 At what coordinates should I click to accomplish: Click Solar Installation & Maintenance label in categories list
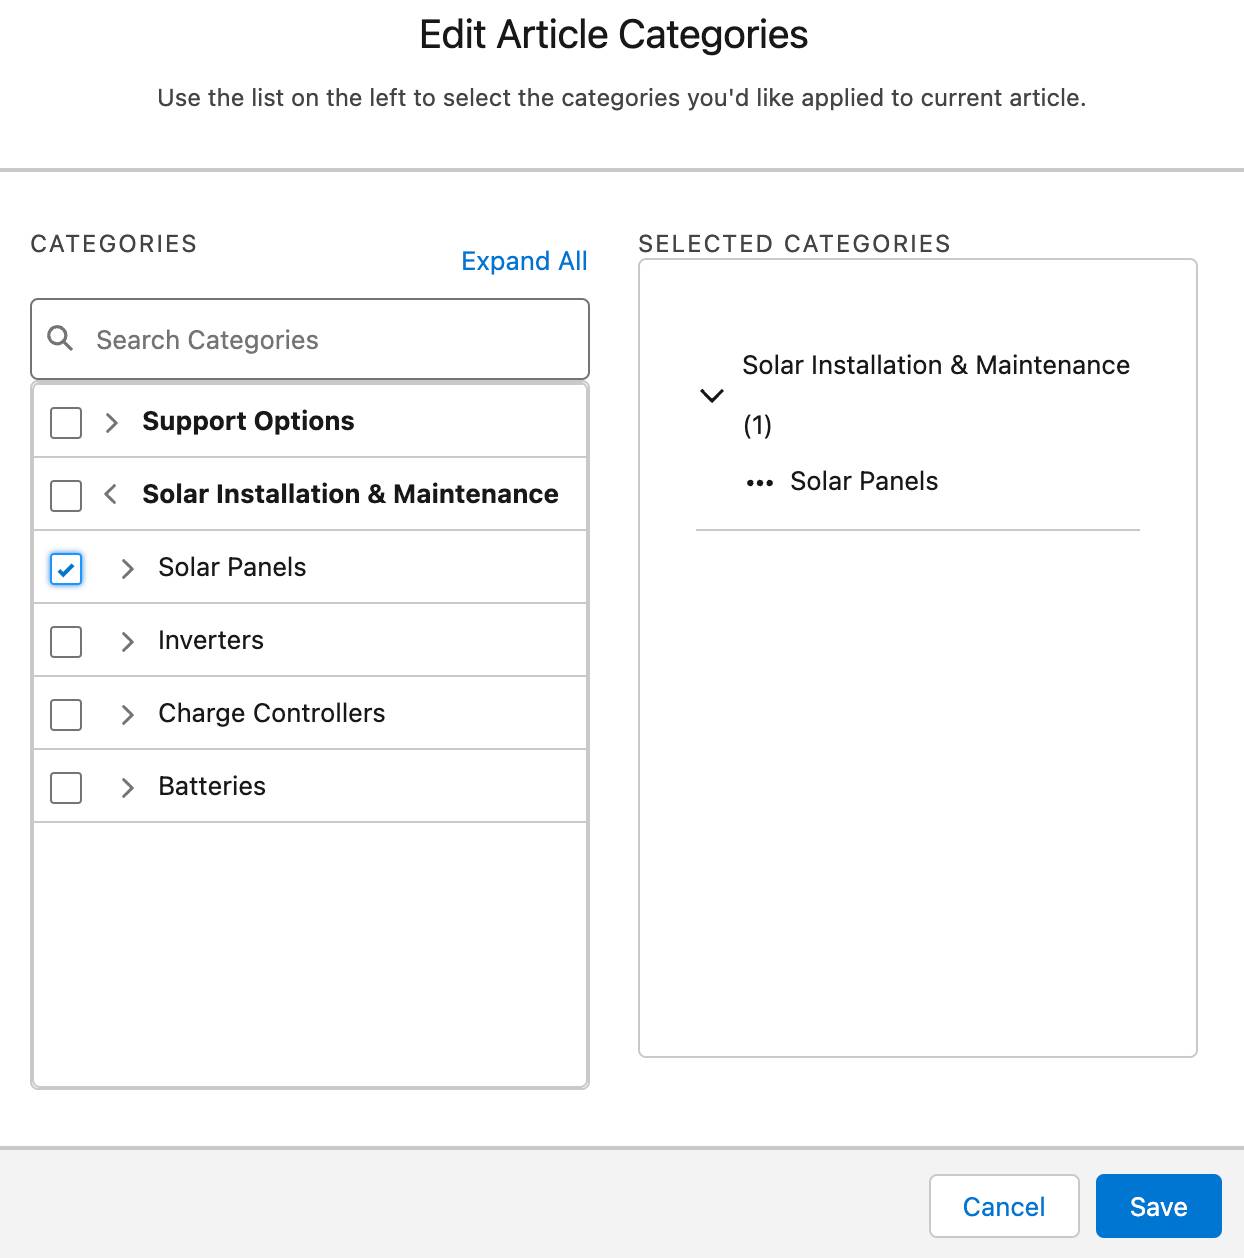350,494
